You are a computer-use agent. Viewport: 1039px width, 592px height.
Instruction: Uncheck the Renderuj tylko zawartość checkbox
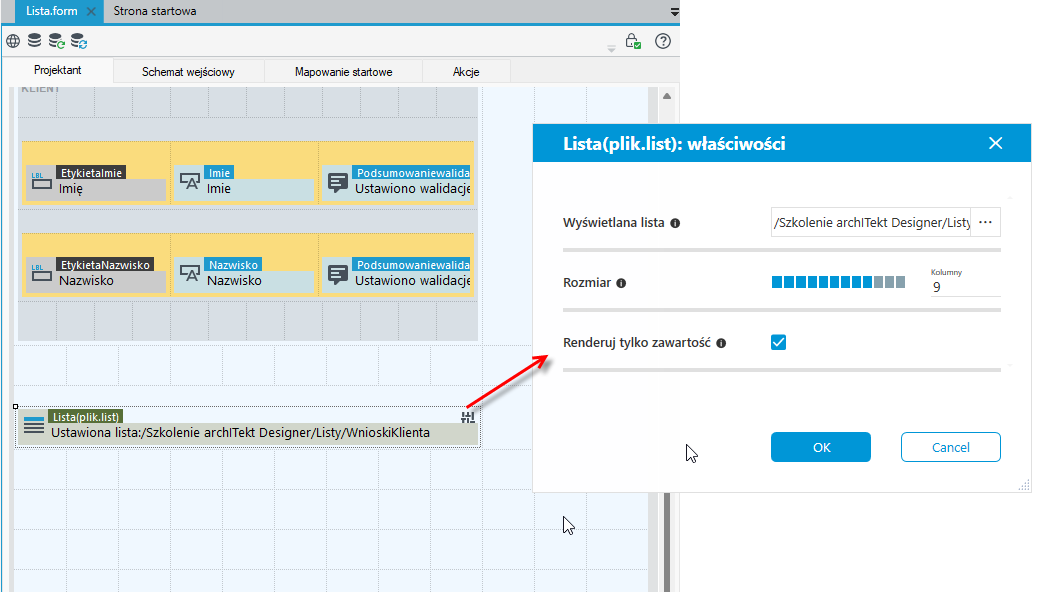(x=779, y=342)
